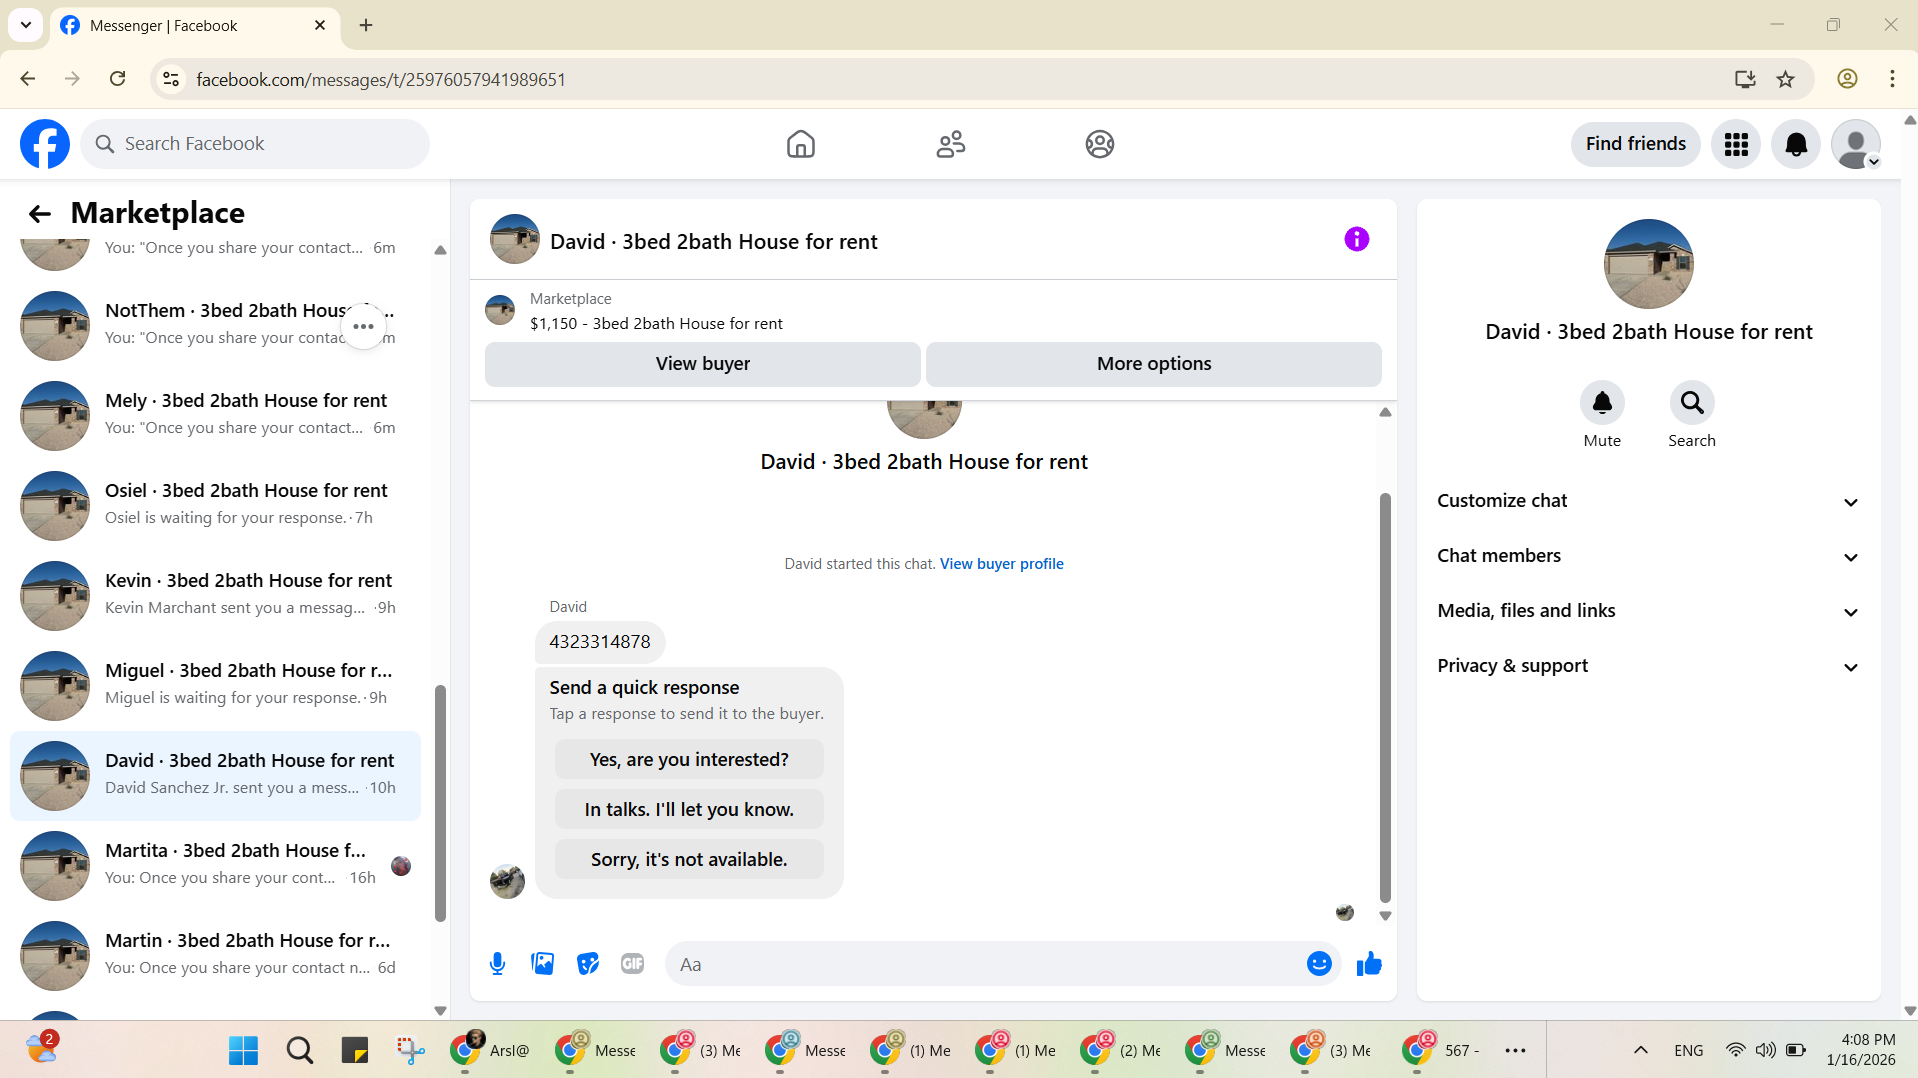
Task: Open the Facebook logo home link
Action: click(x=45, y=144)
